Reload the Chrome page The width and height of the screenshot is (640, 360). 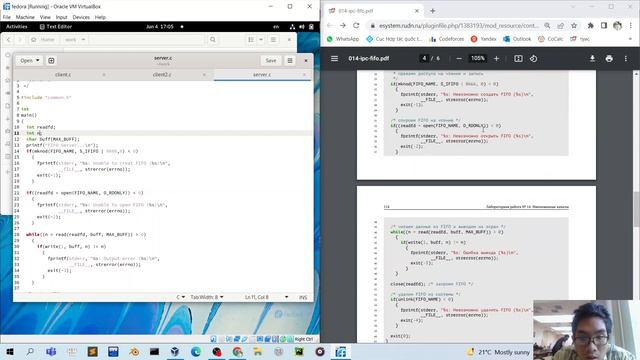point(356,25)
